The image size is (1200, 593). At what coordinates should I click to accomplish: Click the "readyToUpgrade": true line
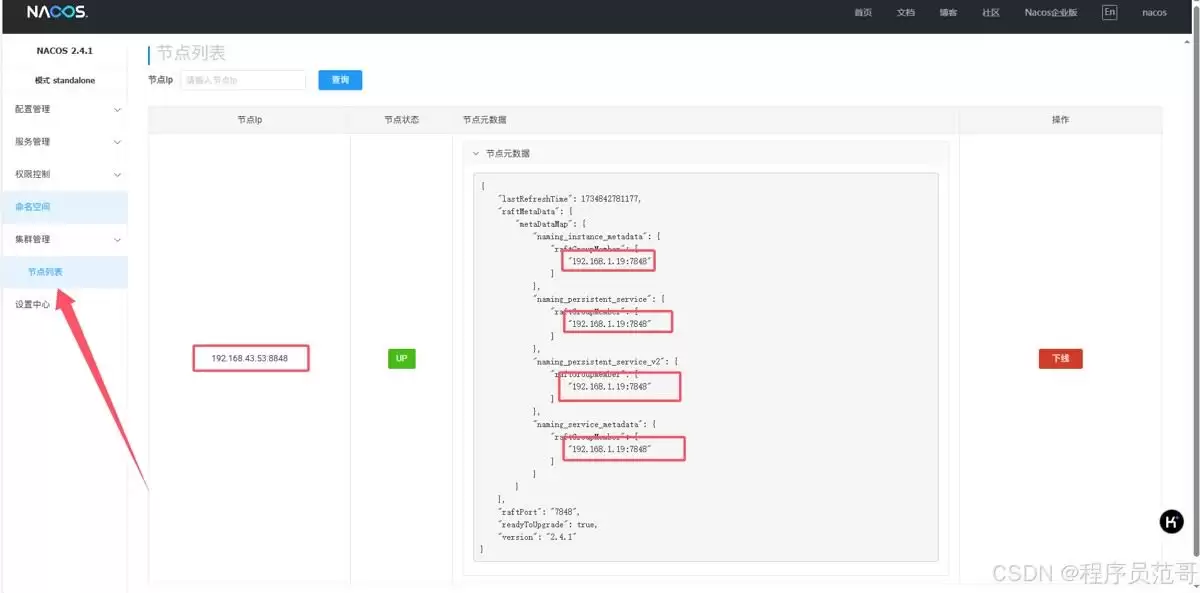pyautogui.click(x=547, y=524)
